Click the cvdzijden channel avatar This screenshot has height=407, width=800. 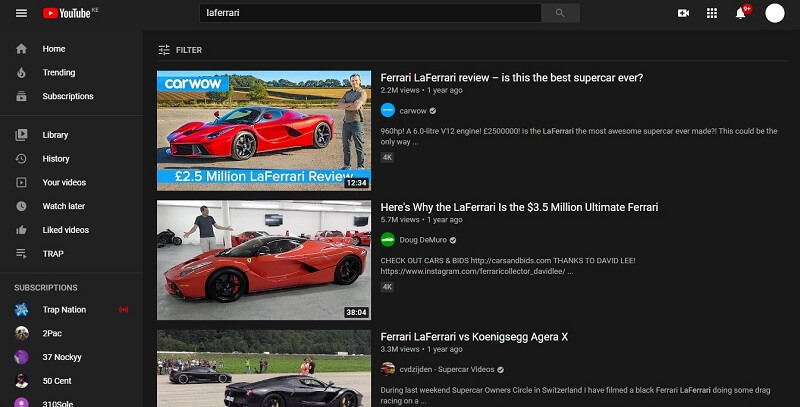pos(388,369)
